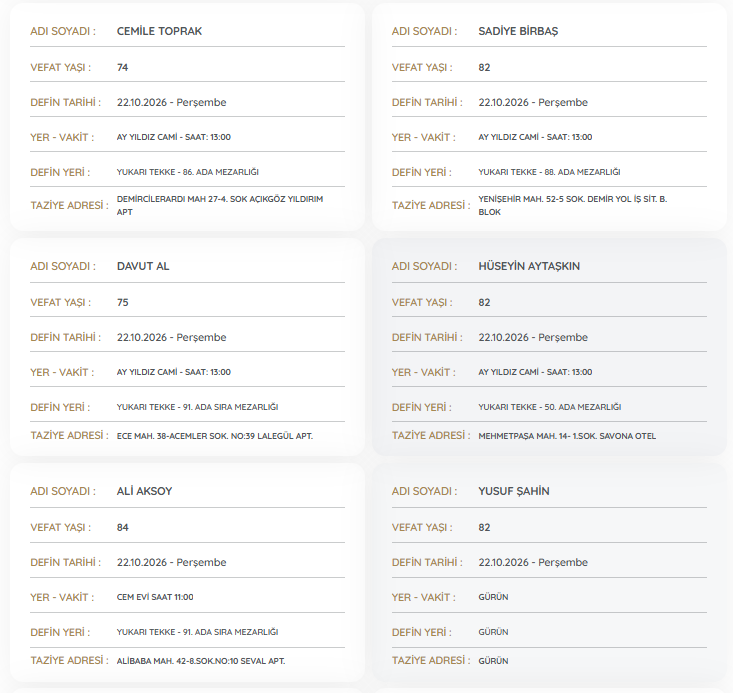Click TAZİYE ADRESİ label in Cemile Toprak card
This screenshot has height=693, width=733.
click(x=69, y=206)
